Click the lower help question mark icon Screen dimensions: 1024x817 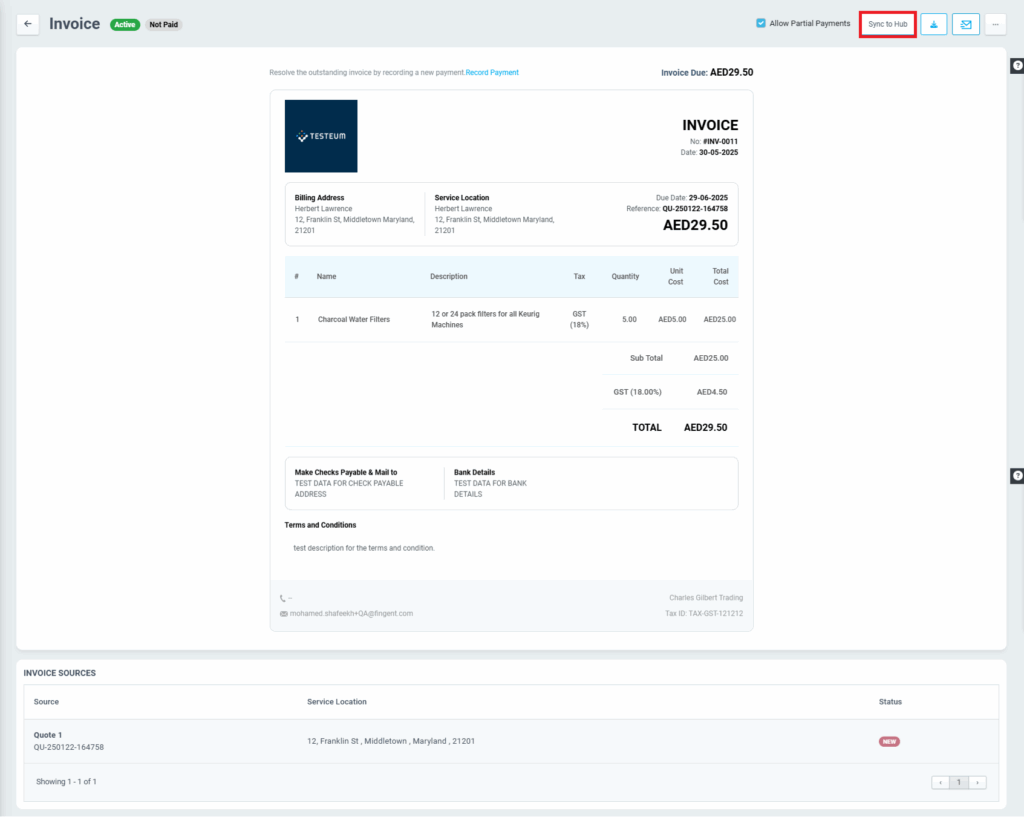[x=1017, y=476]
